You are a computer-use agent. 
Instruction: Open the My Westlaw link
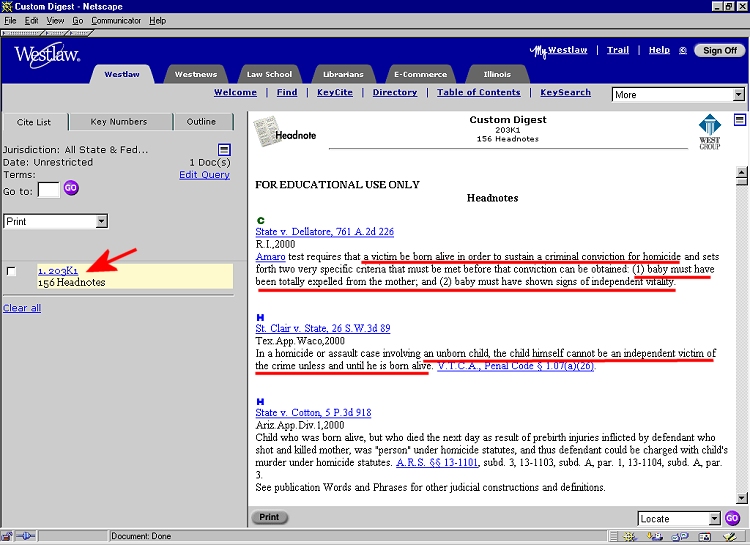(559, 50)
